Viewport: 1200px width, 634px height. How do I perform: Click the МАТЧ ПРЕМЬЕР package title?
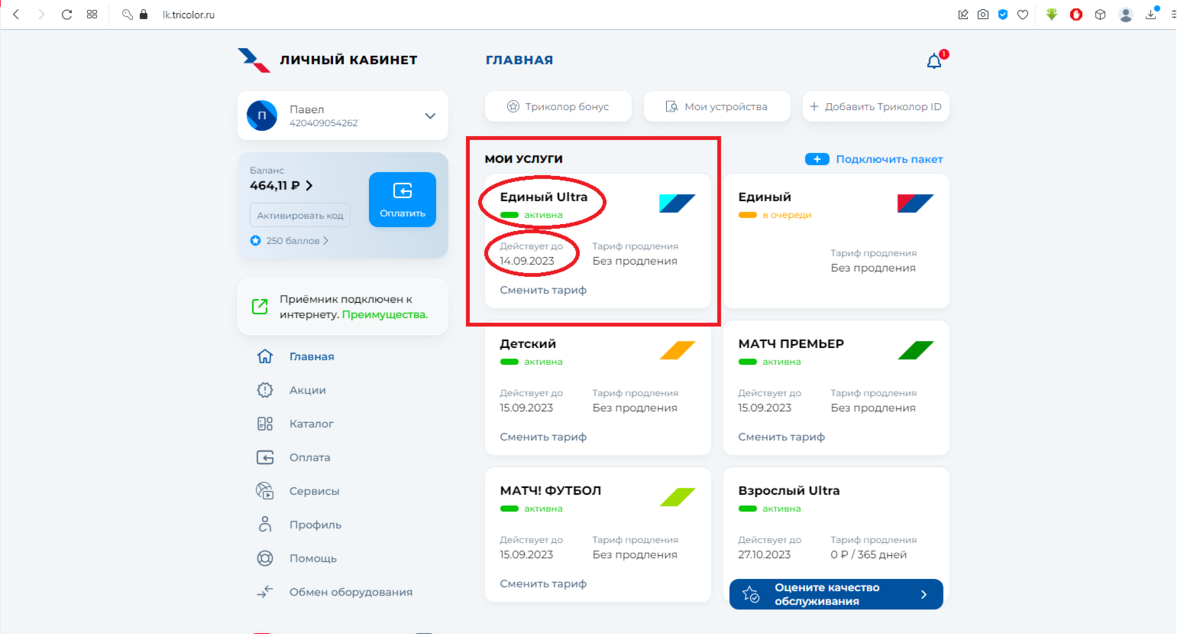pyautogui.click(x=791, y=344)
